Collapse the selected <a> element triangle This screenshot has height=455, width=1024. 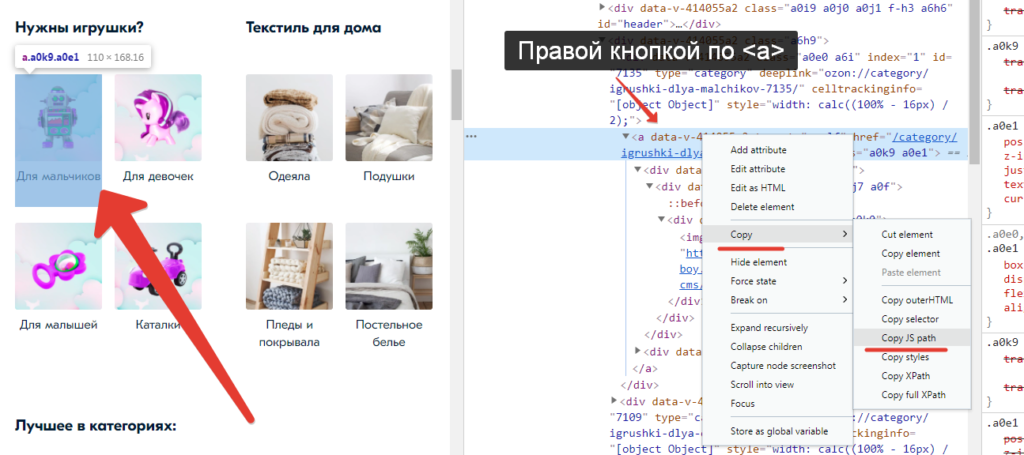(627, 137)
